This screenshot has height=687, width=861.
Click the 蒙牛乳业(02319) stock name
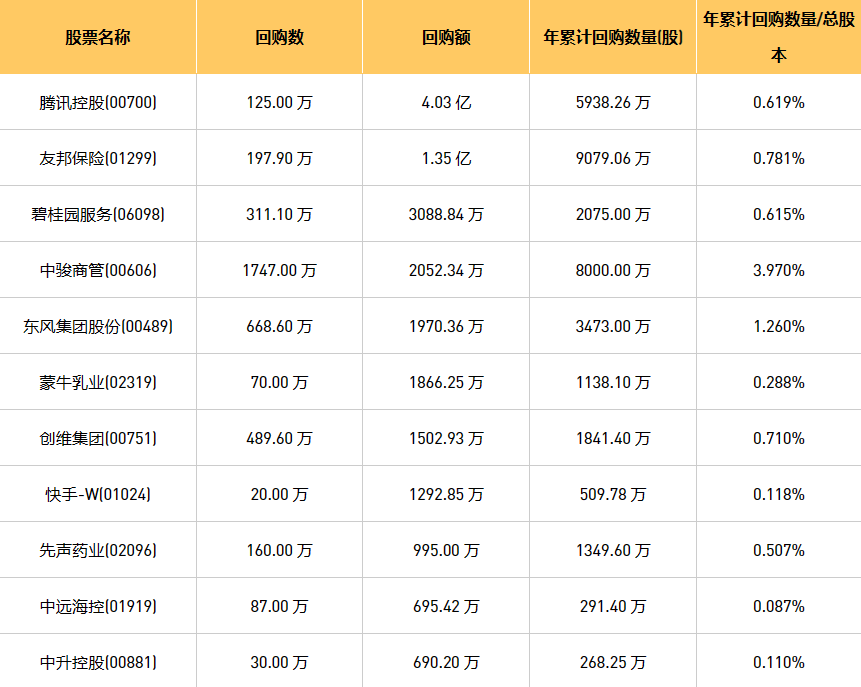click(x=98, y=382)
